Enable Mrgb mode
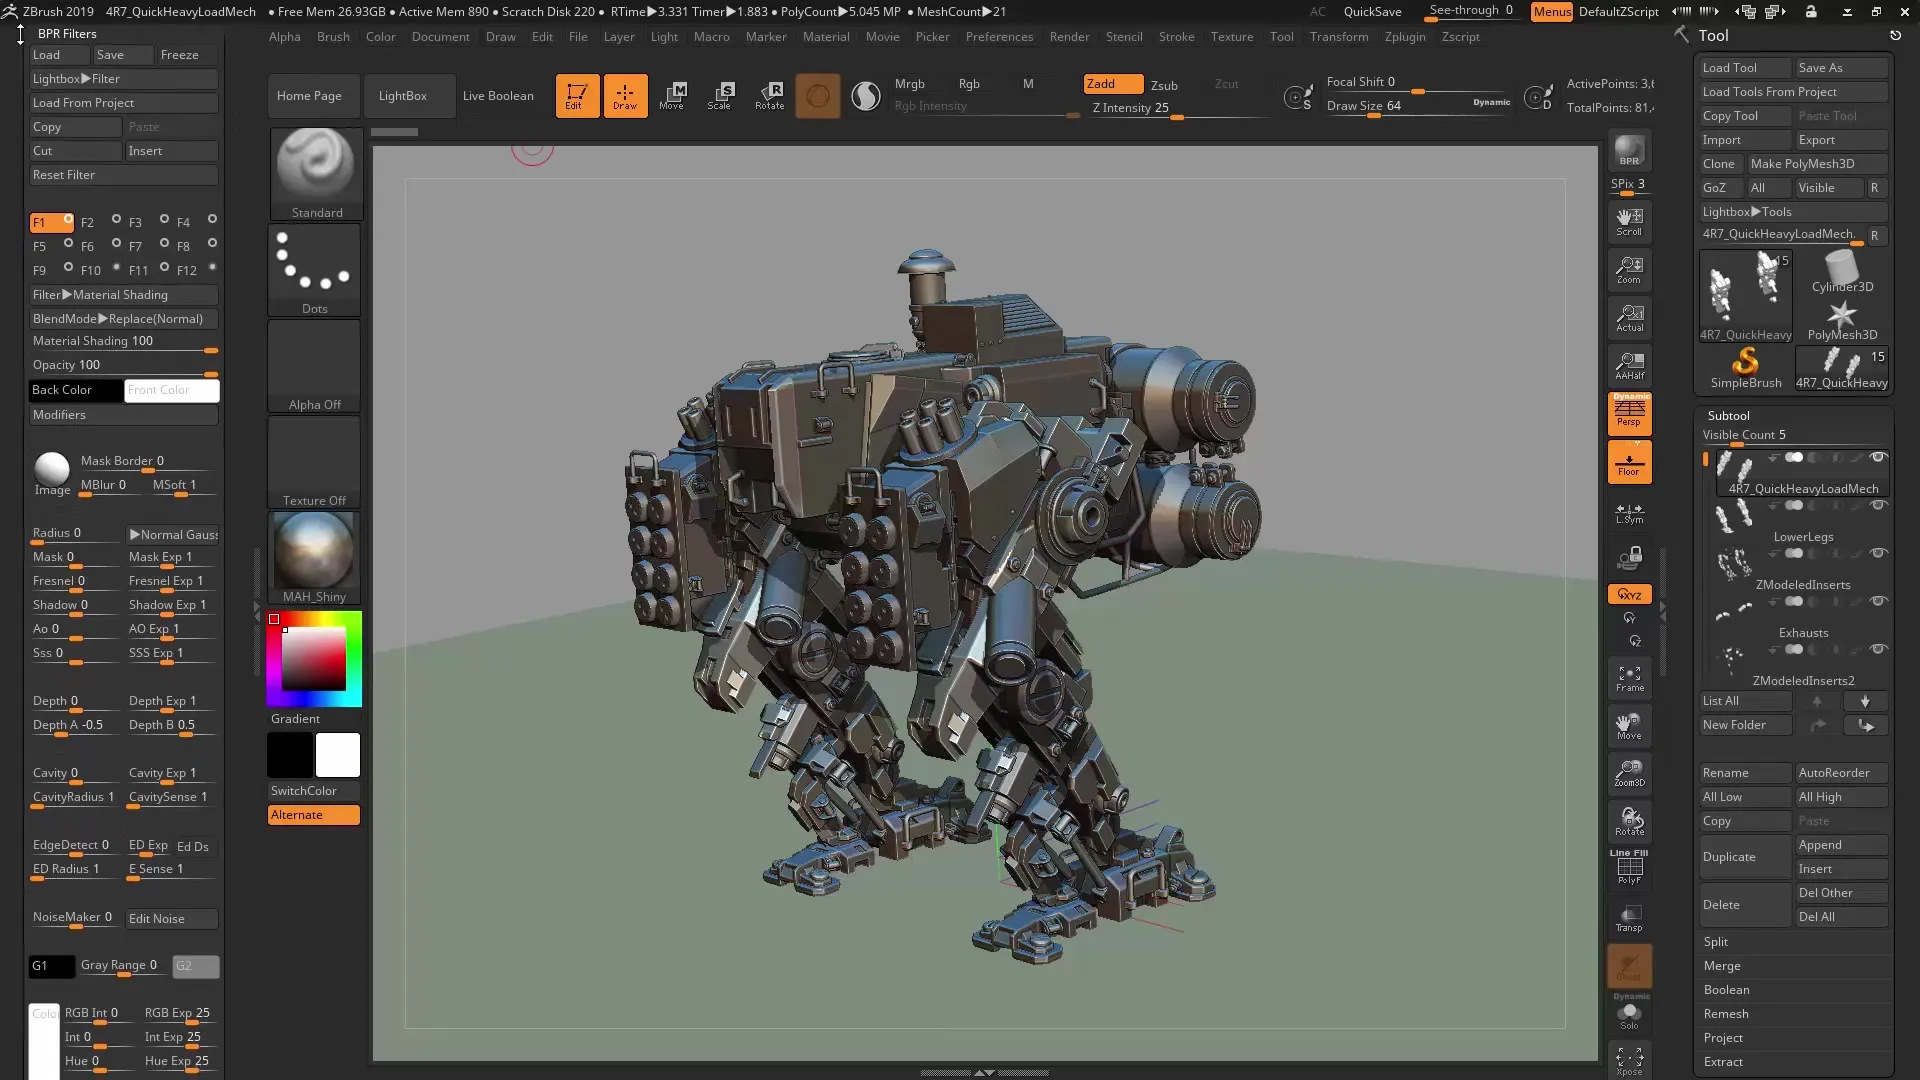1920x1080 pixels. (x=910, y=84)
